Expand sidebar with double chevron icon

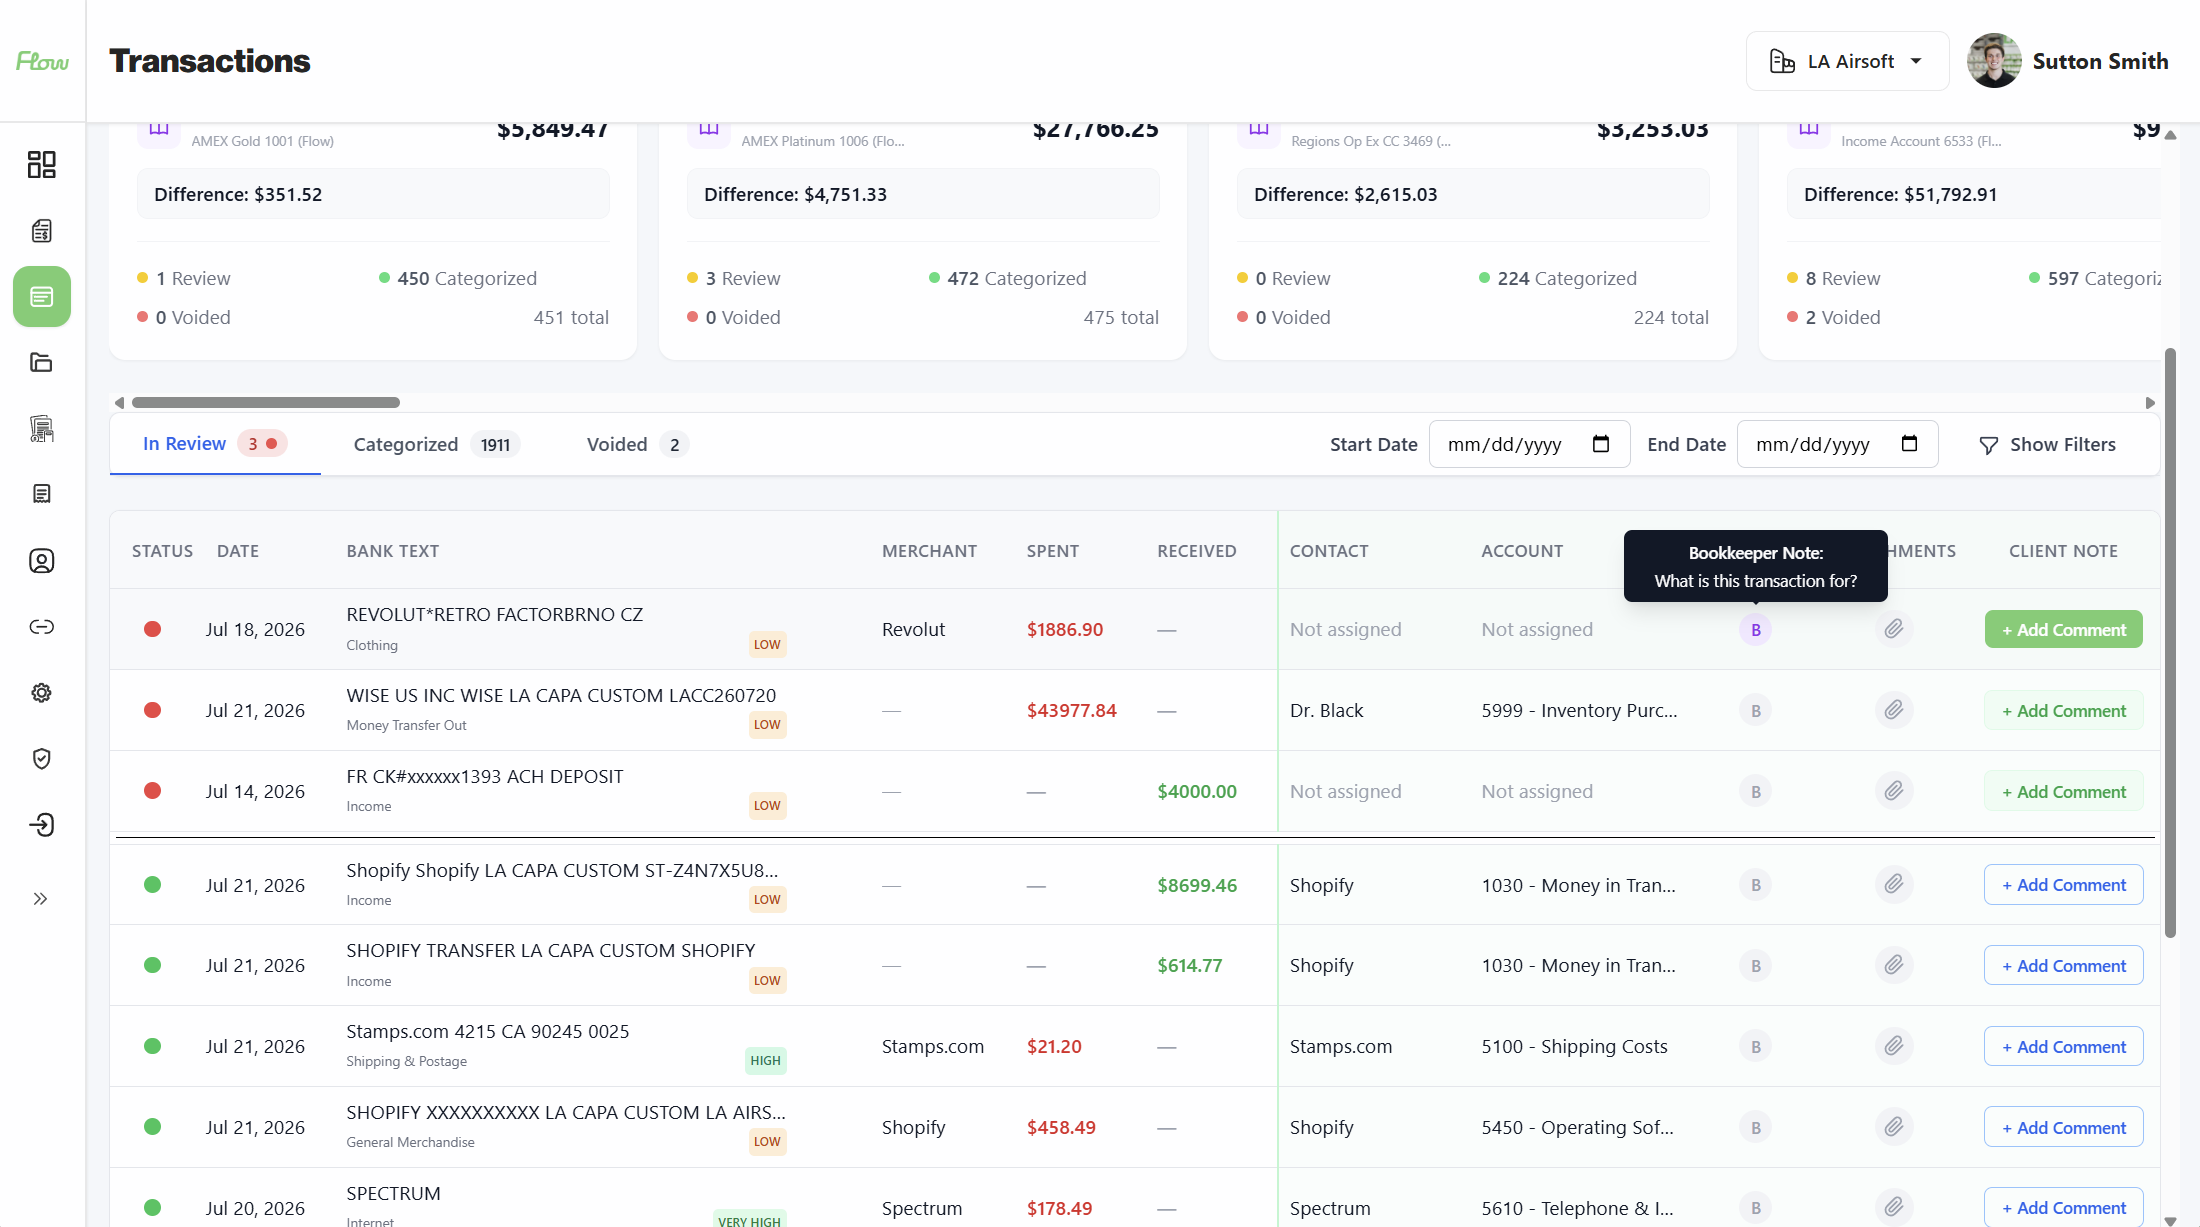(40, 899)
